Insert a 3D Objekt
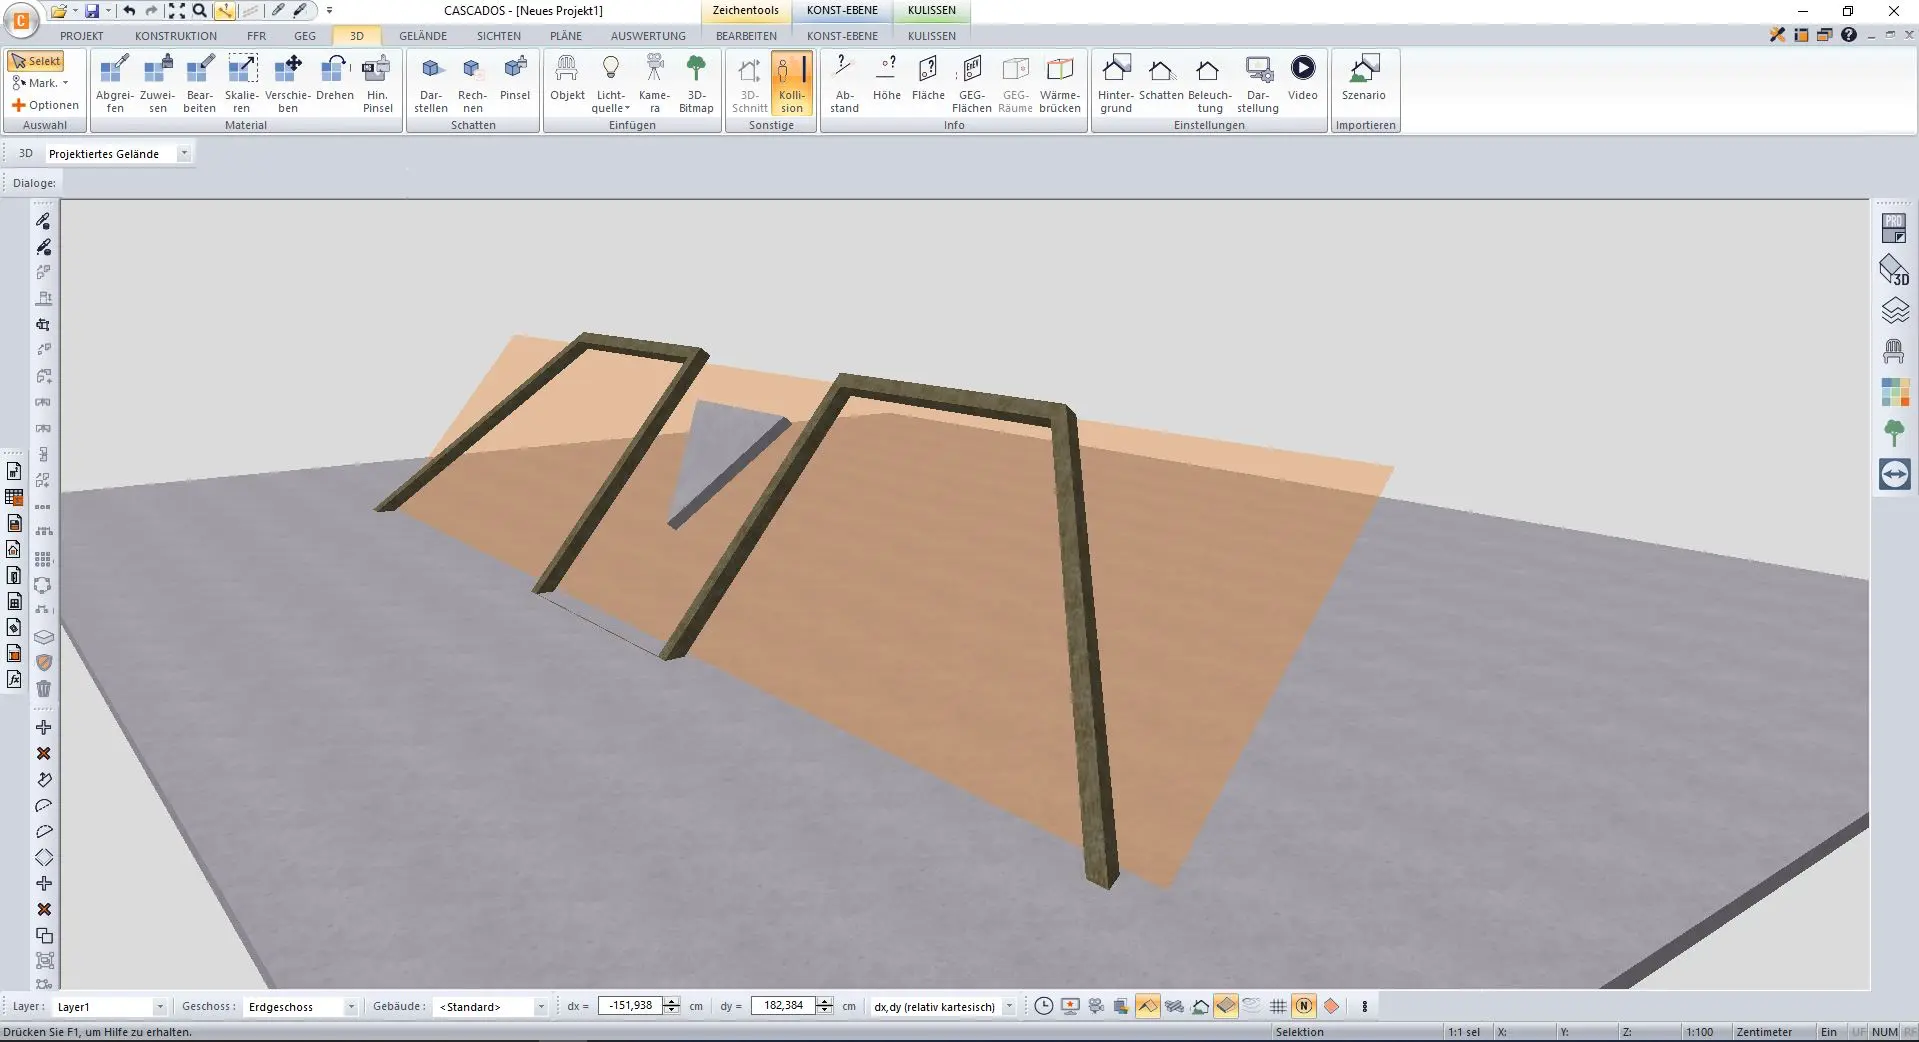The image size is (1919, 1042). point(567,78)
